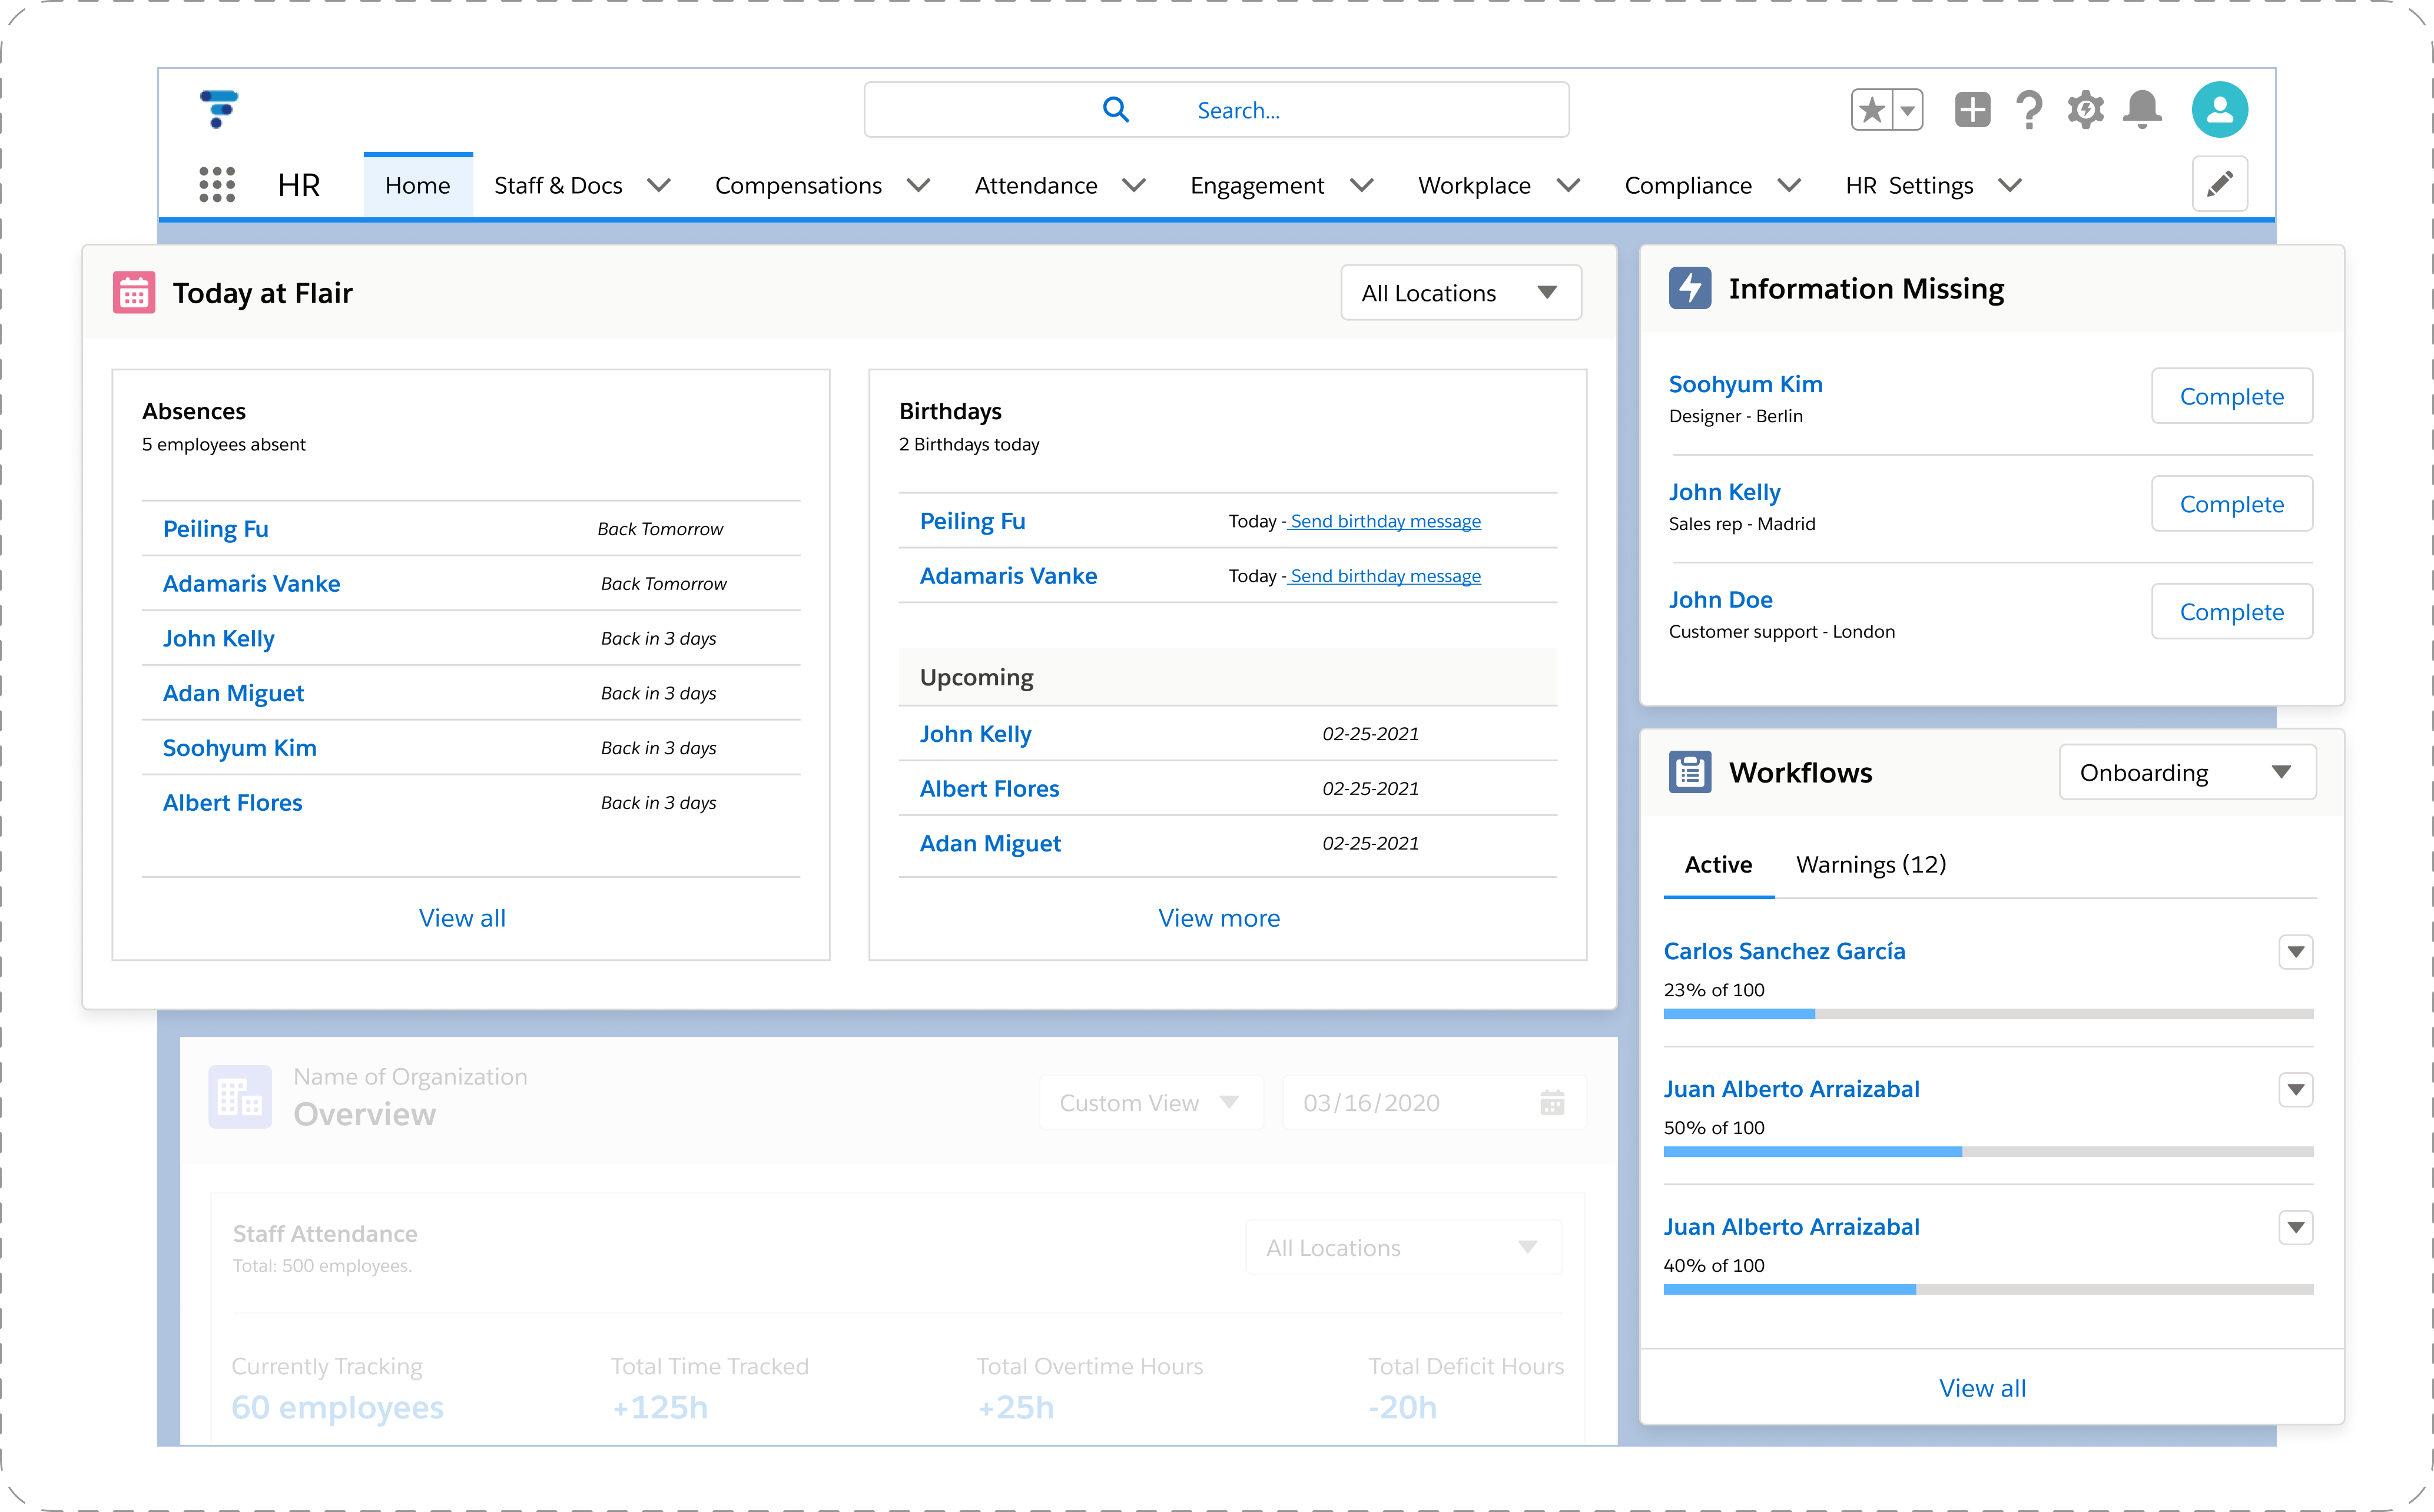
Task: Send birthday message to Peiling Fu
Action: click(1385, 522)
